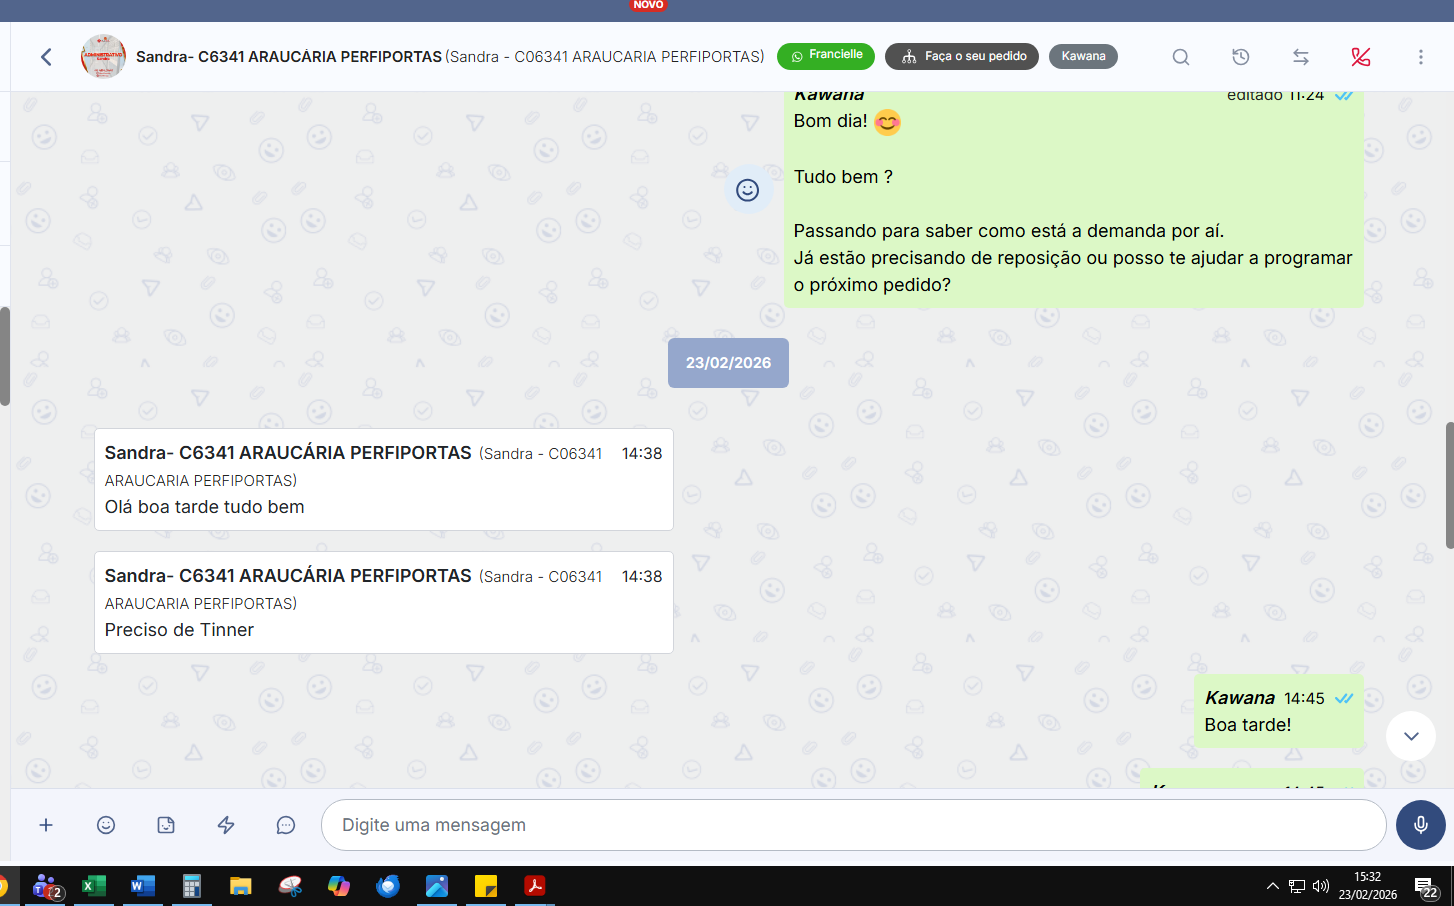1454x906 pixels.
Task: Record a voice message with microphone
Action: 1420,825
